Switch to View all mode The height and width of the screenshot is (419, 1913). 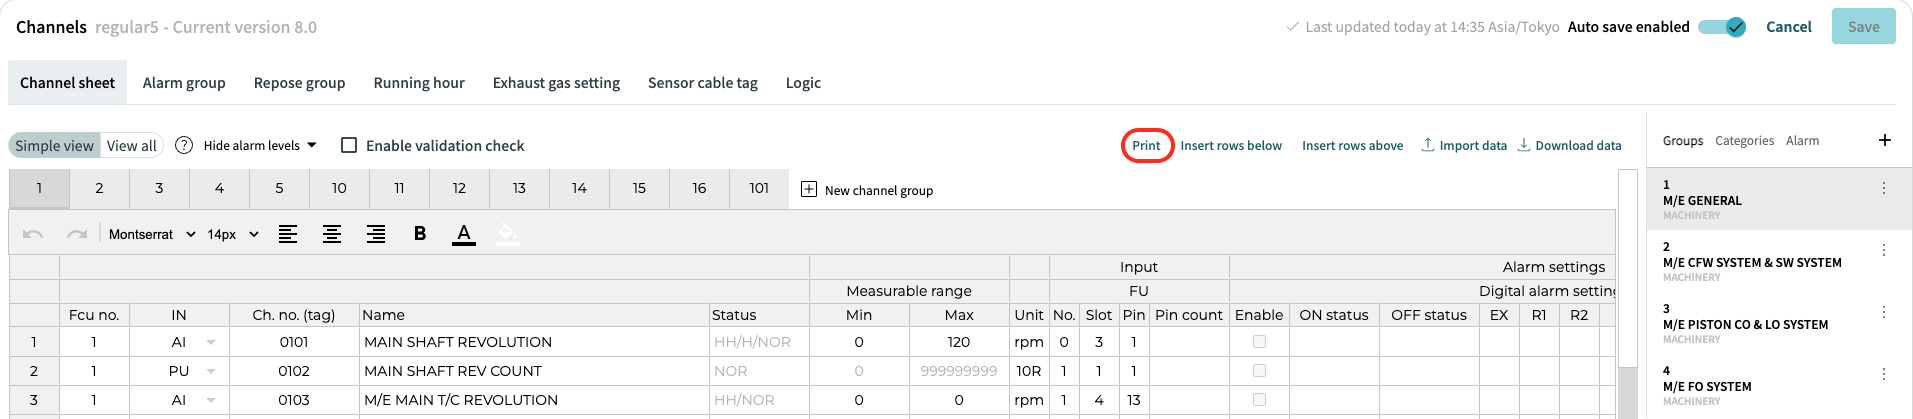(132, 145)
